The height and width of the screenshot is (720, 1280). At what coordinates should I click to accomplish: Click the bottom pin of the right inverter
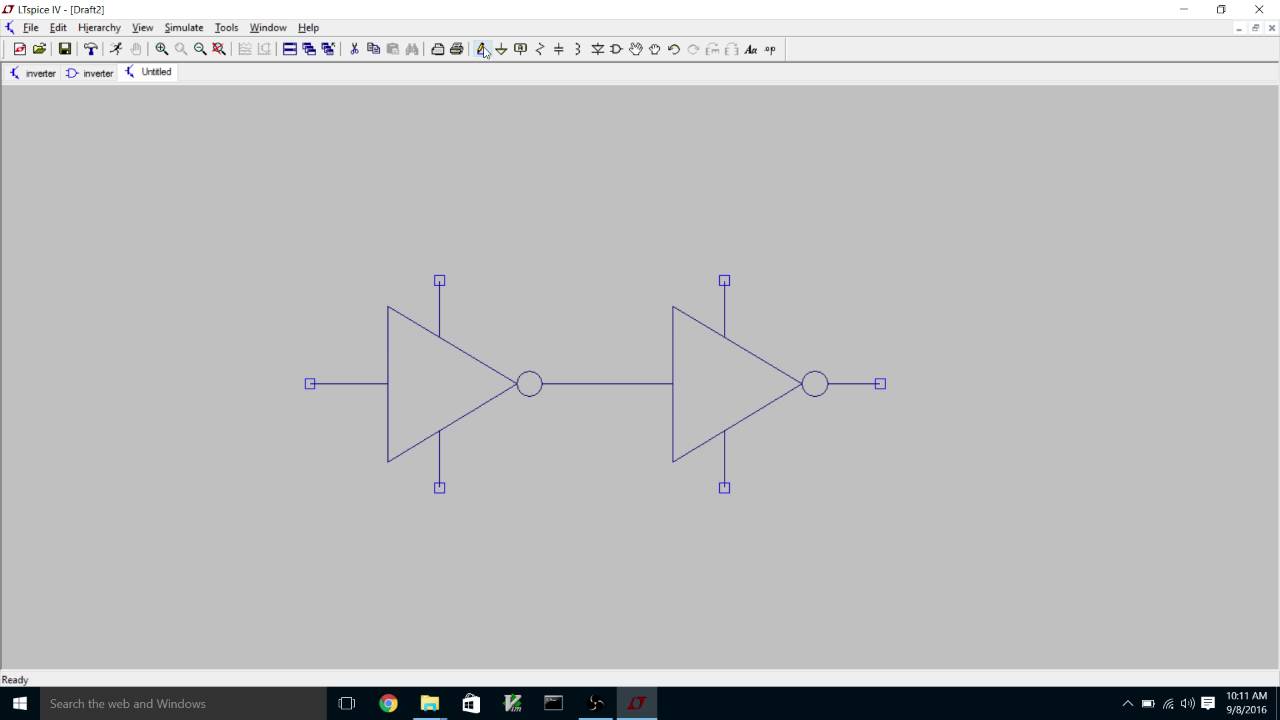pyautogui.click(x=724, y=488)
